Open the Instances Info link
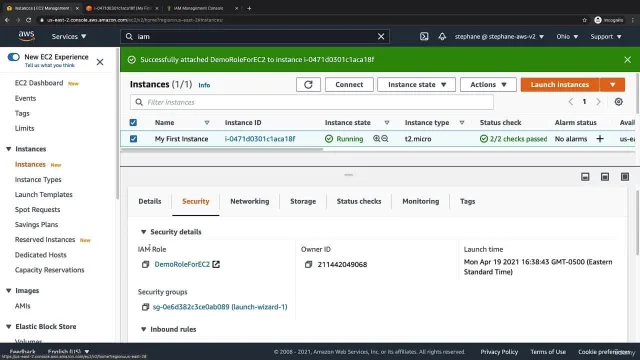Image resolution: width=640 pixels, height=360 pixels. (204, 85)
